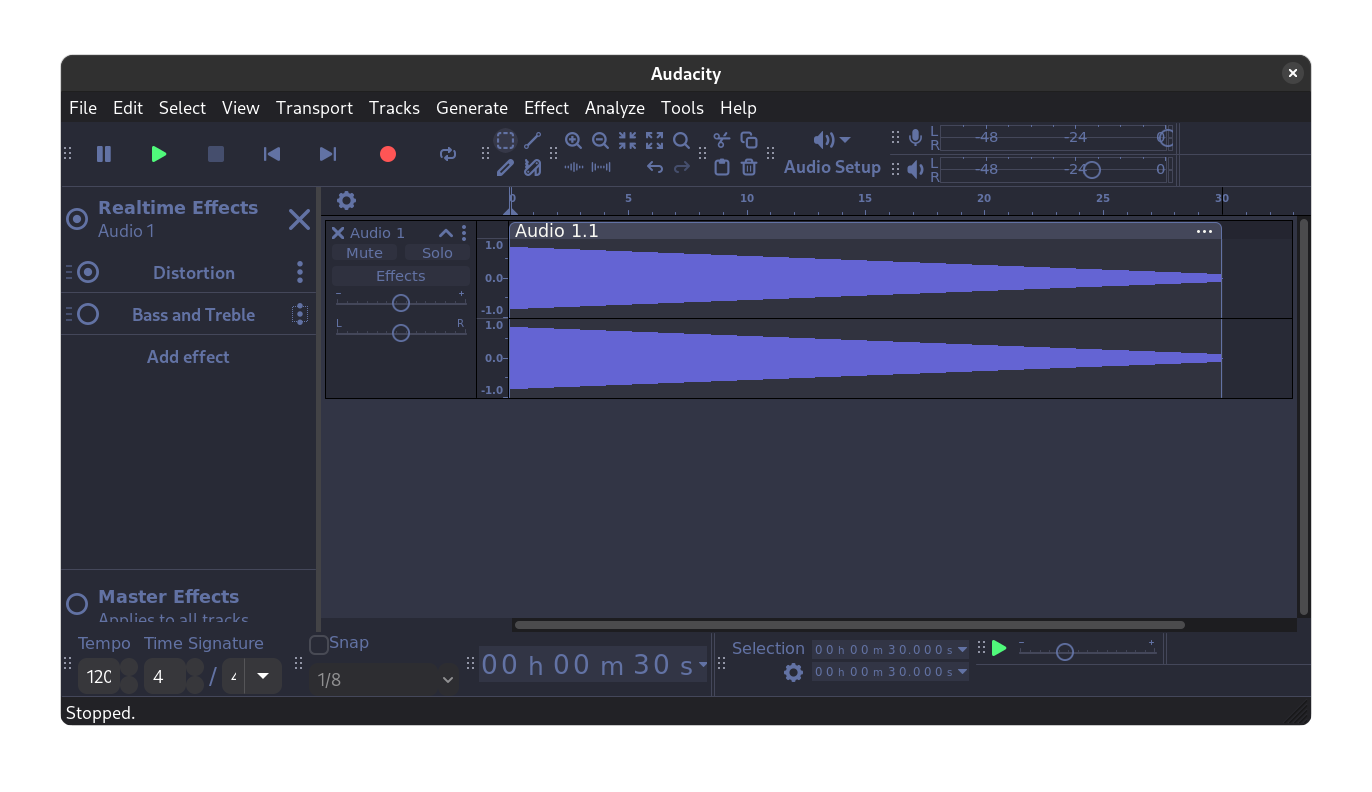Fit selection to width icon
Viewport: 1372px width, 792px height.
(x=627, y=141)
